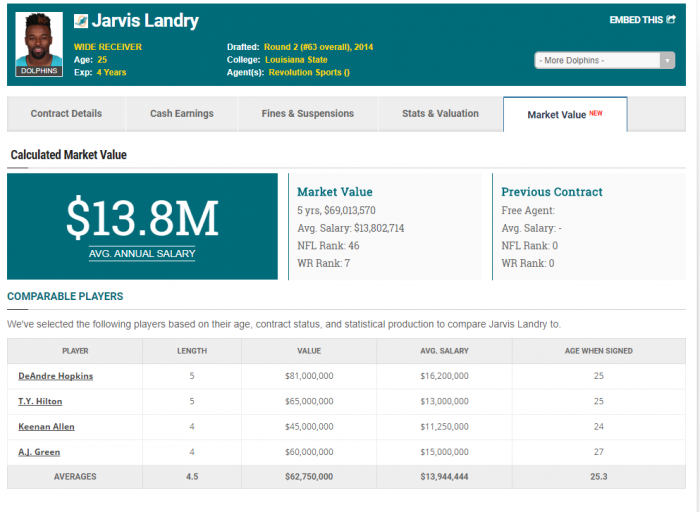Select the Fines & Suspensions tab
The height and width of the screenshot is (512, 700).
[308, 114]
